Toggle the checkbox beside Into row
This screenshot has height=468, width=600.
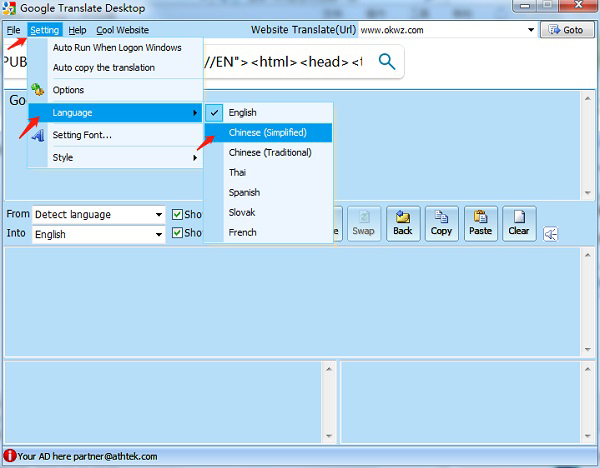coord(177,232)
